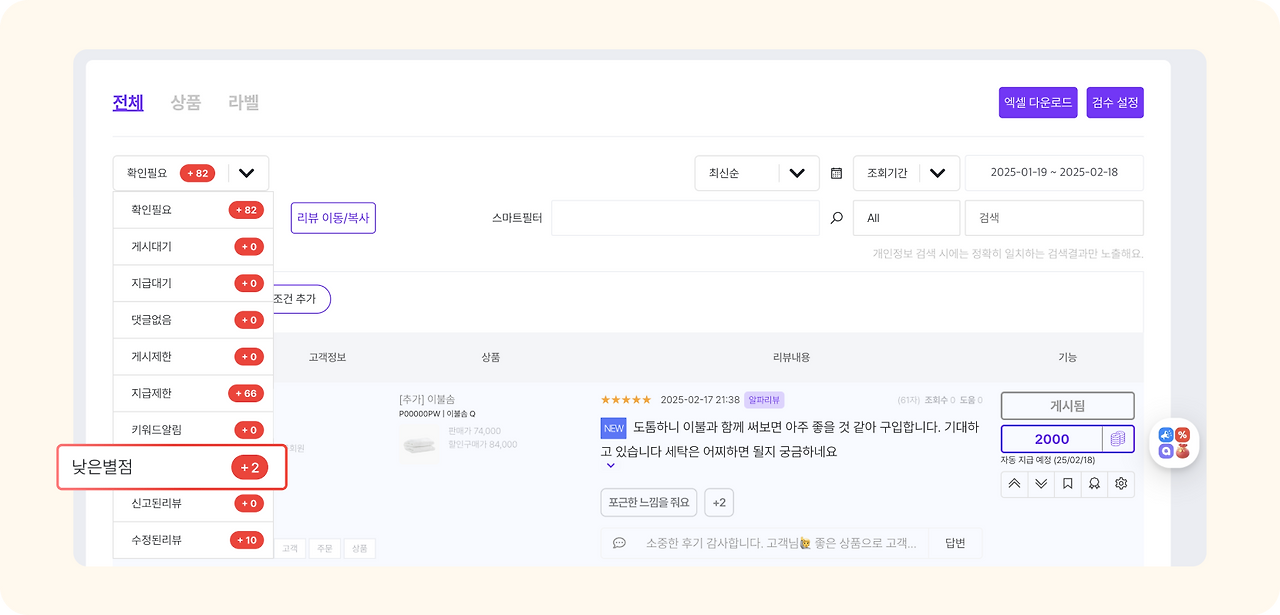Click the 포근한 느낌을 줘요 keyword tag
Viewport: 1280px width, 615px height.
pos(648,502)
